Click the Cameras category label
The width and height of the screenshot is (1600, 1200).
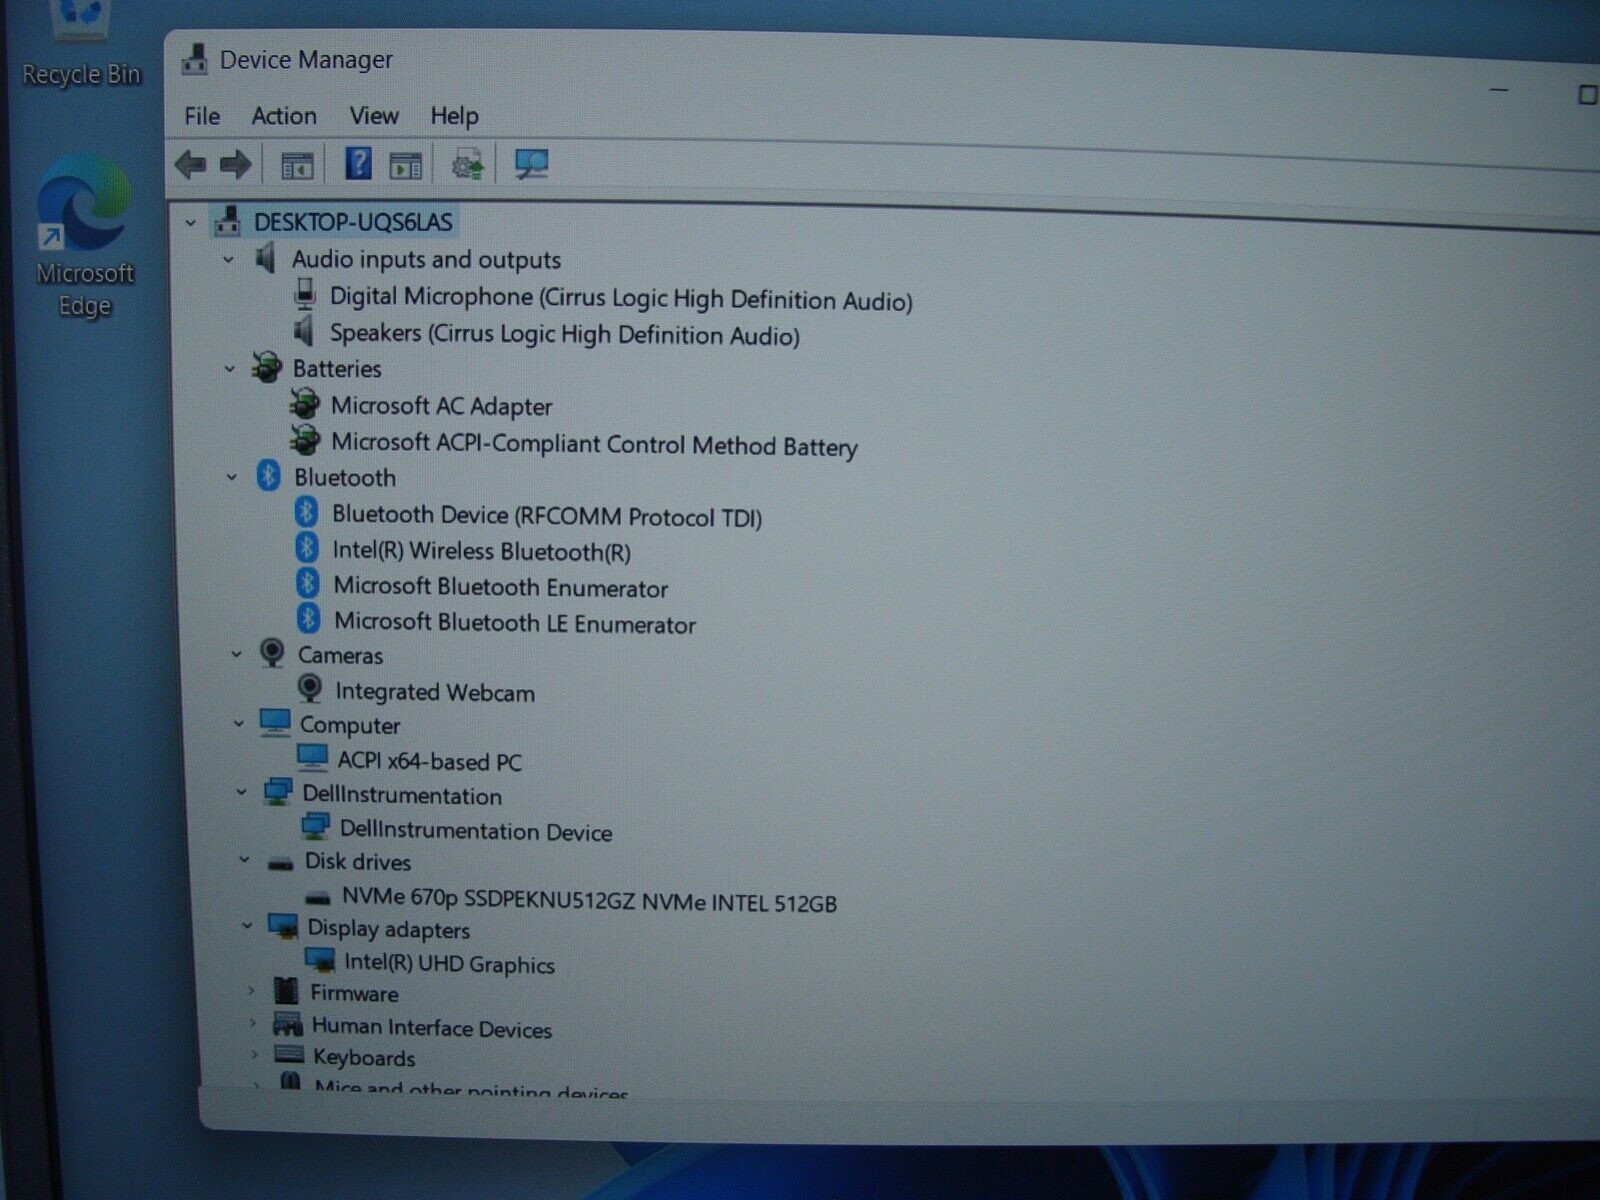[340, 656]
